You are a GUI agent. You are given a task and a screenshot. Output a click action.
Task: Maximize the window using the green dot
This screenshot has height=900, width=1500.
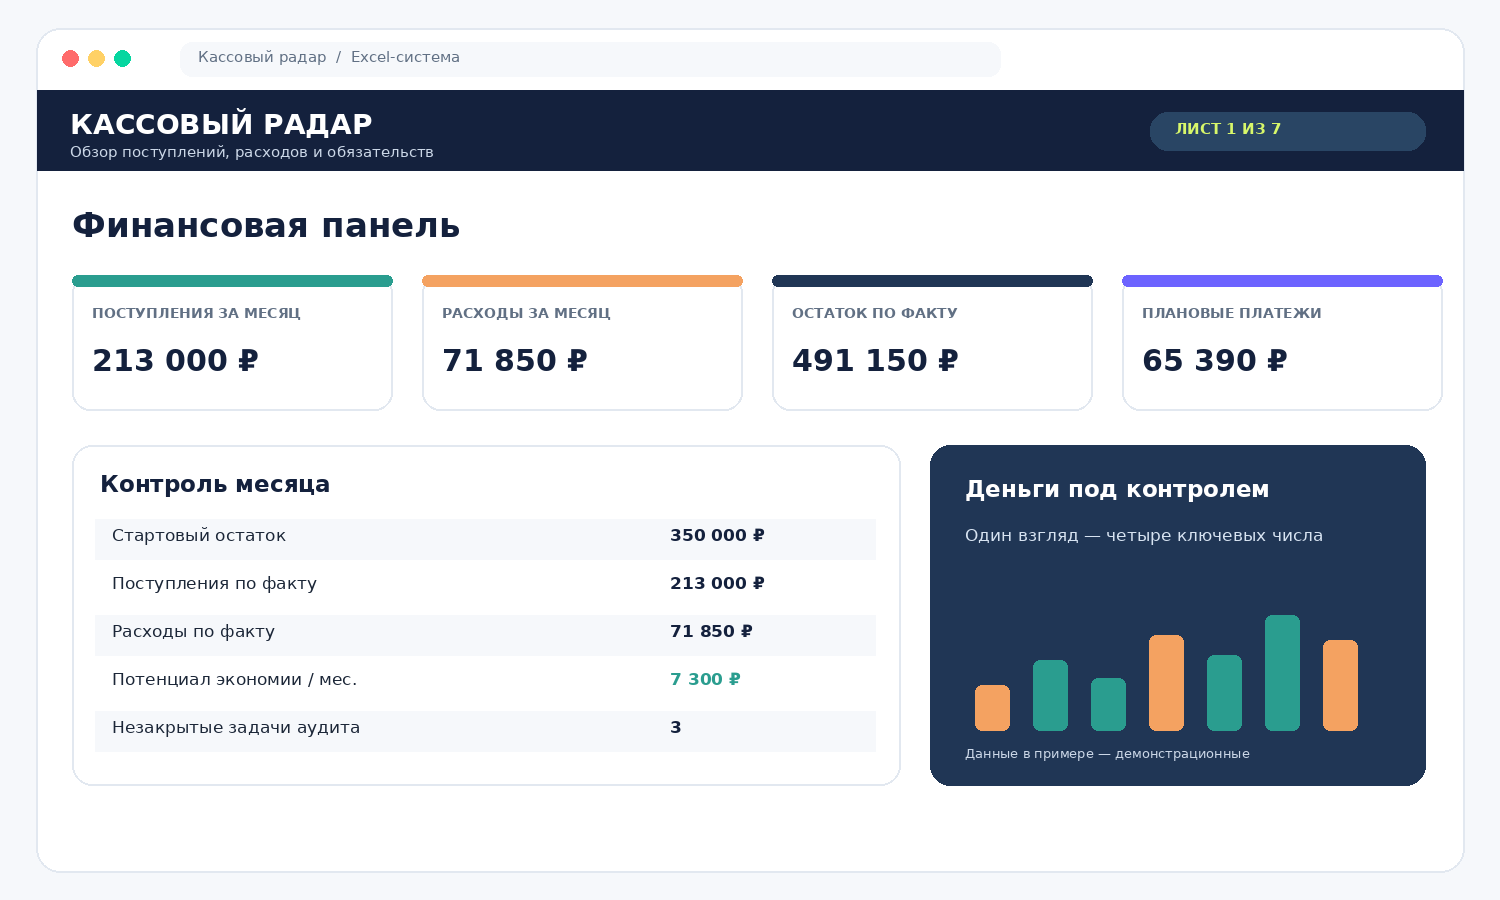[122, 58]
